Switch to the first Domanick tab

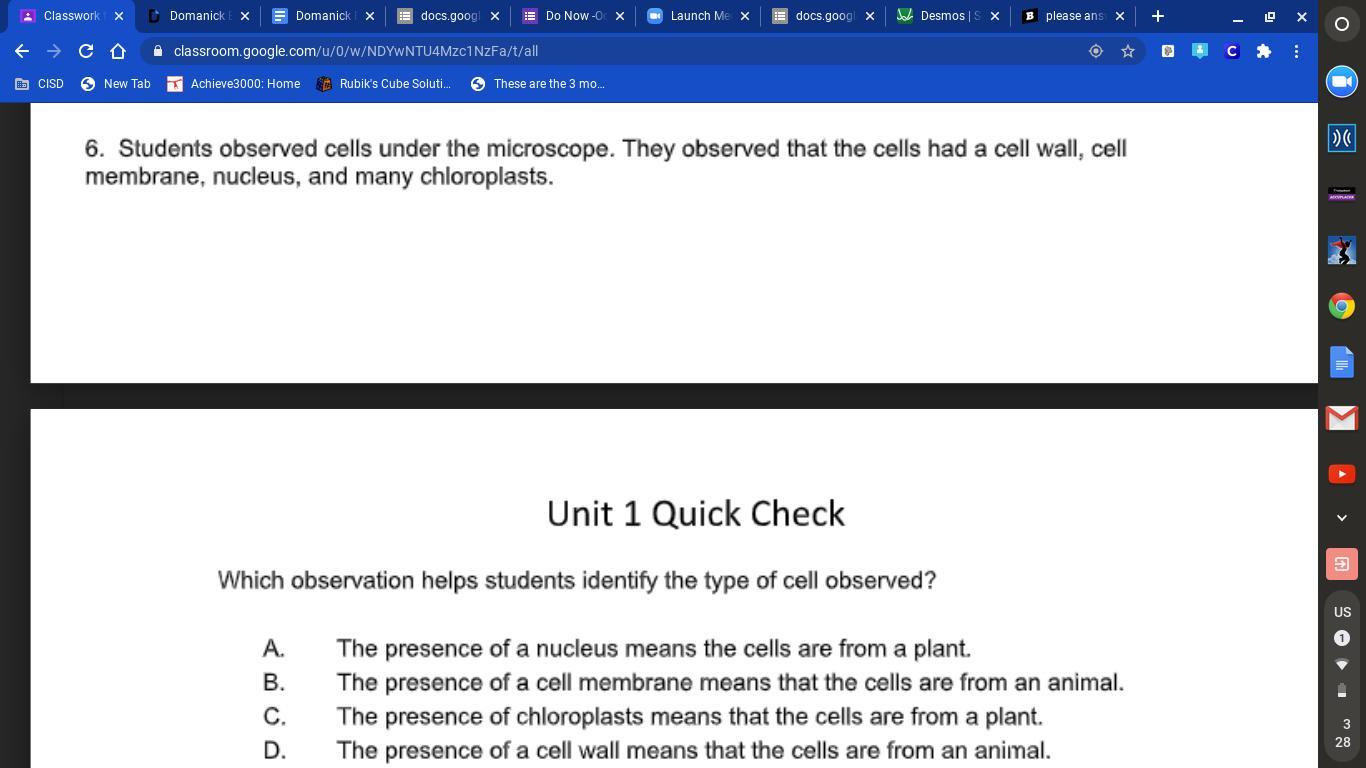(197, 16)
